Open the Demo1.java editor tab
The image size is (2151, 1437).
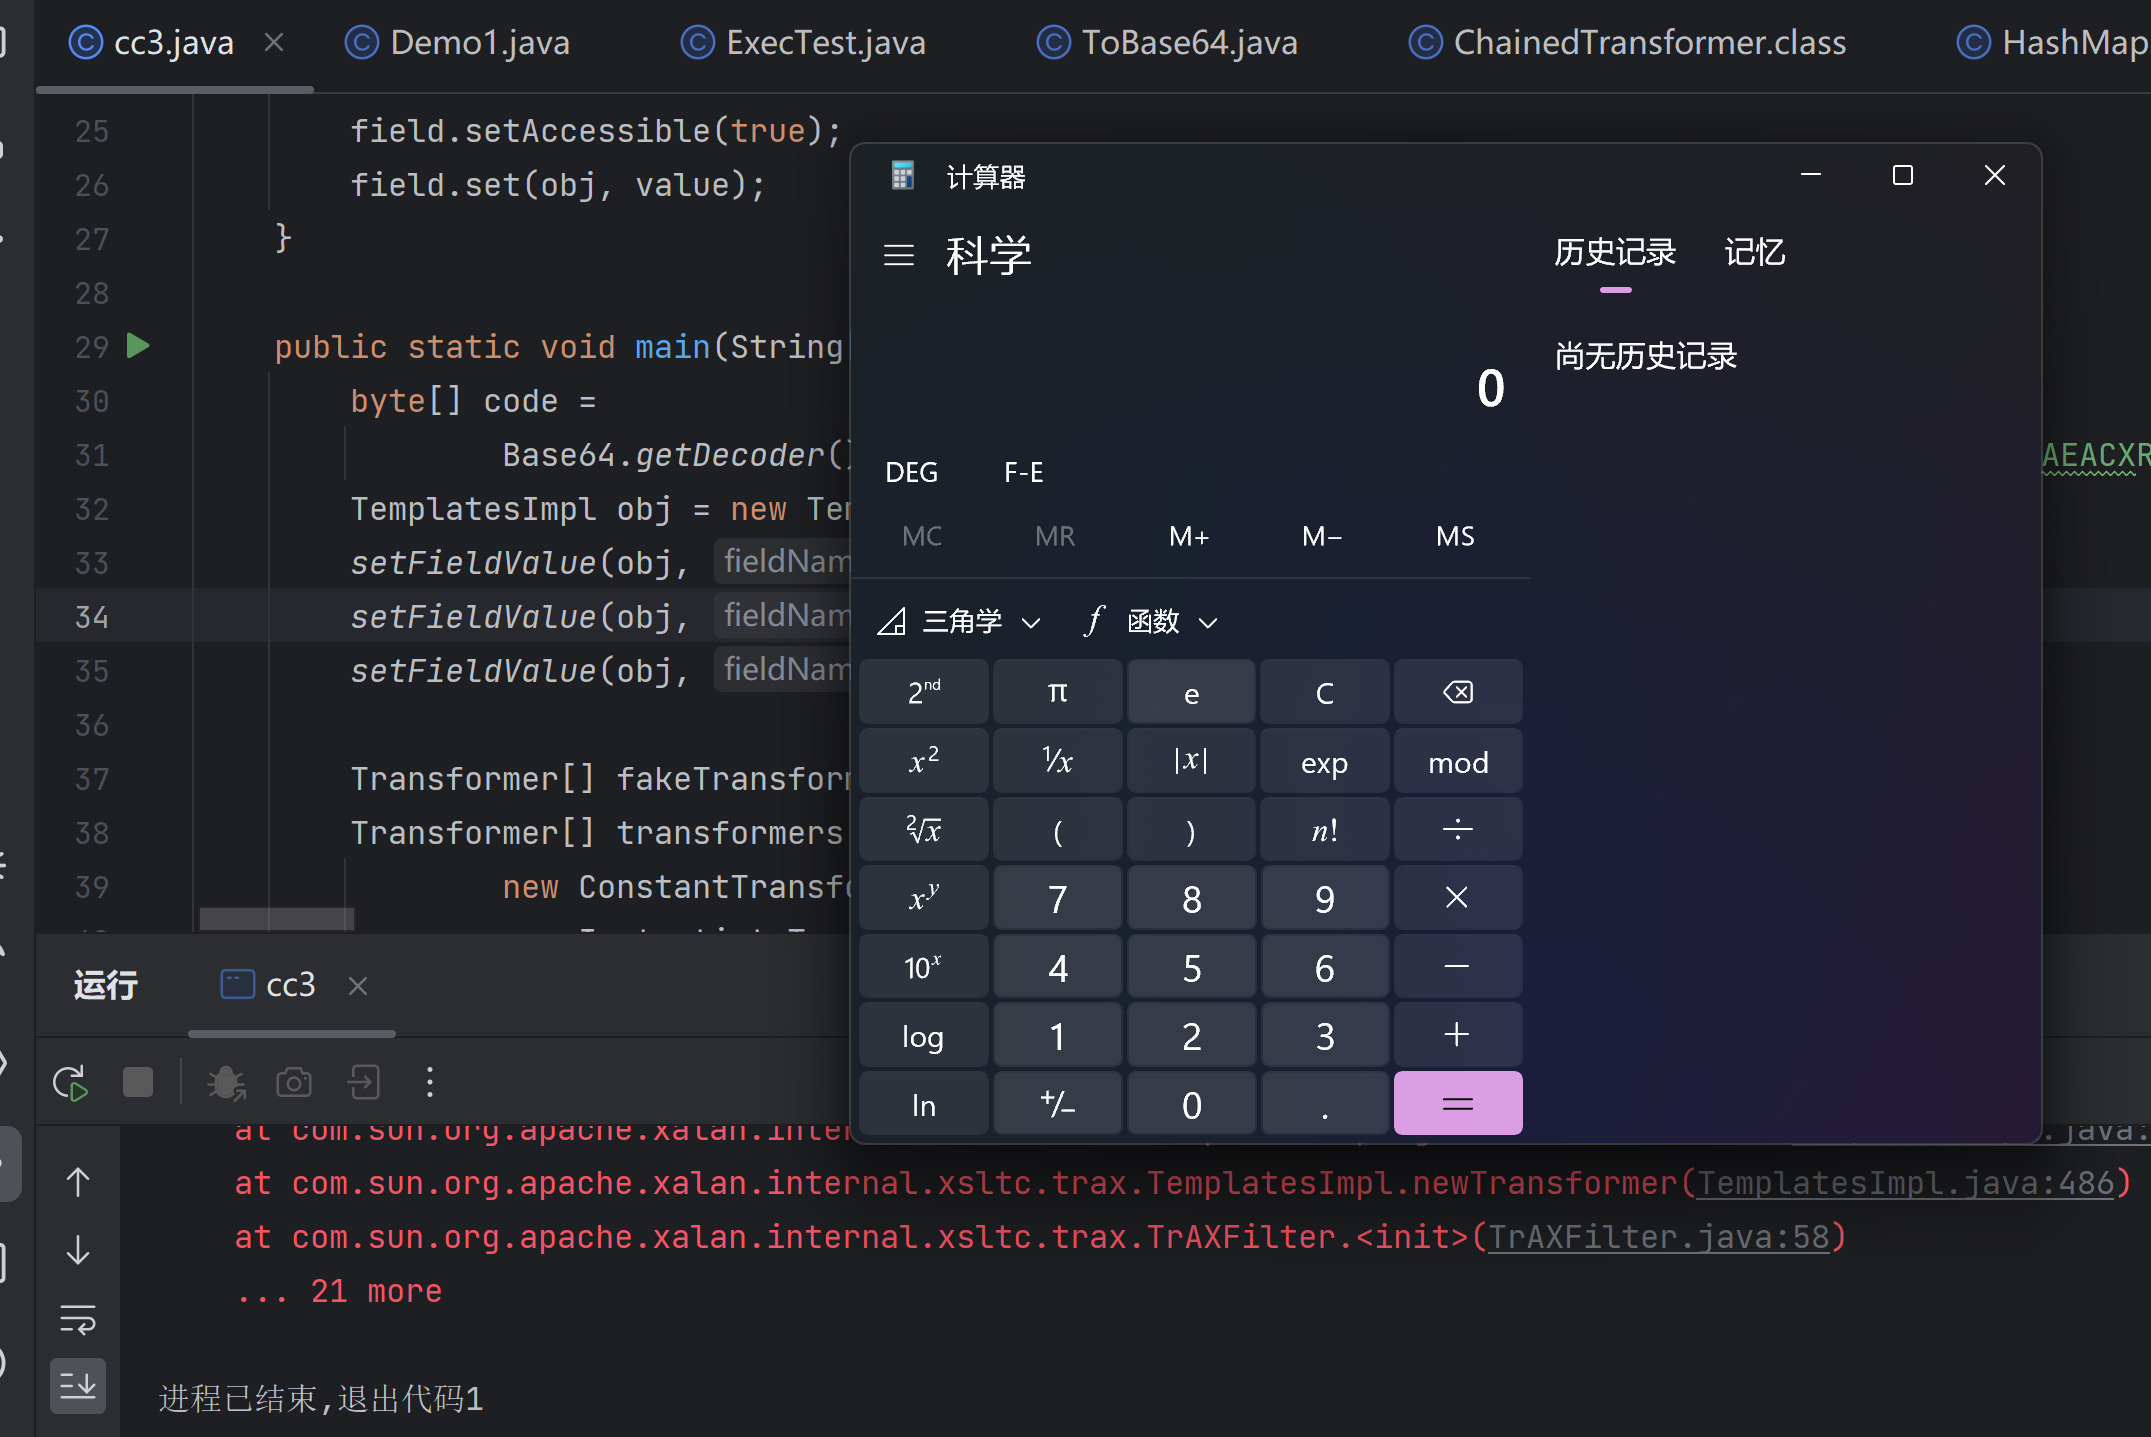pos(459,43)
